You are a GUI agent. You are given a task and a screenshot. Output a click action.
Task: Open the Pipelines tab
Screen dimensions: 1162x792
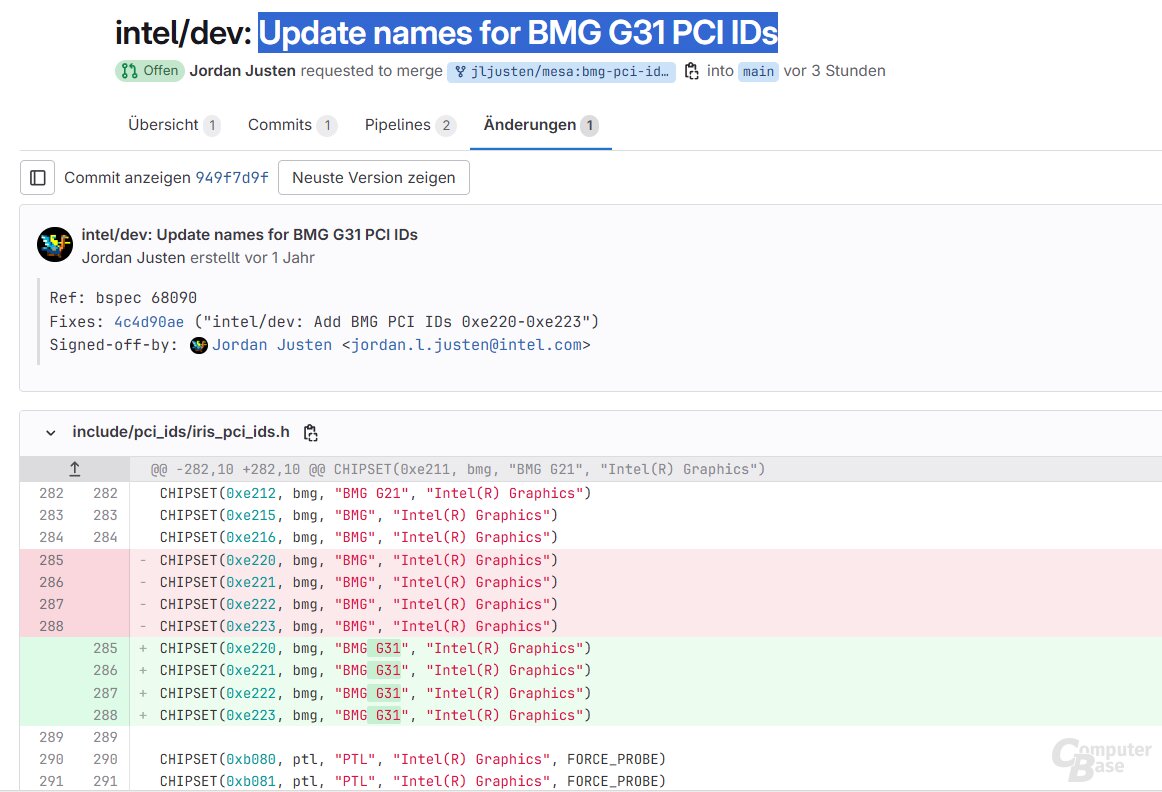pos(410,125)
